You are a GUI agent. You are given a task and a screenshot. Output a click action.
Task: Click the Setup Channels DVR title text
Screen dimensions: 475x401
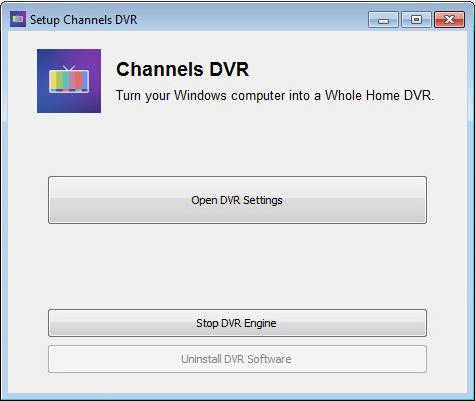(x=84, y=20)
